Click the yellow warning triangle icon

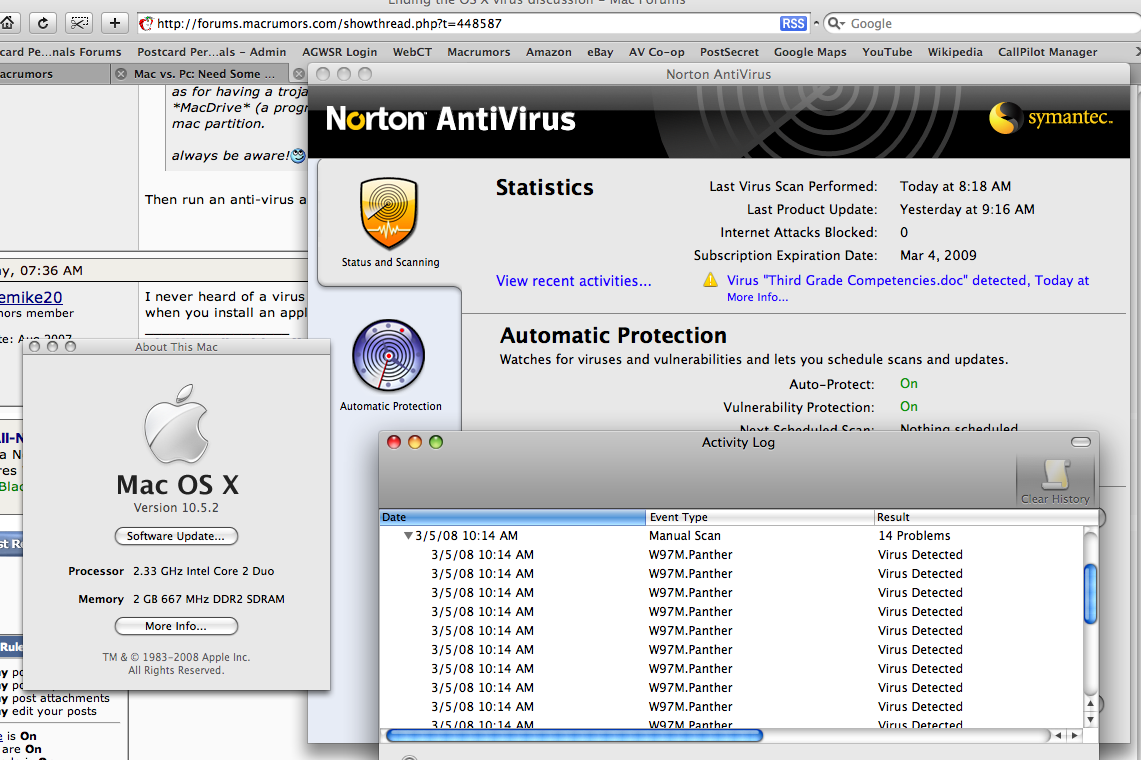point(710,280)
